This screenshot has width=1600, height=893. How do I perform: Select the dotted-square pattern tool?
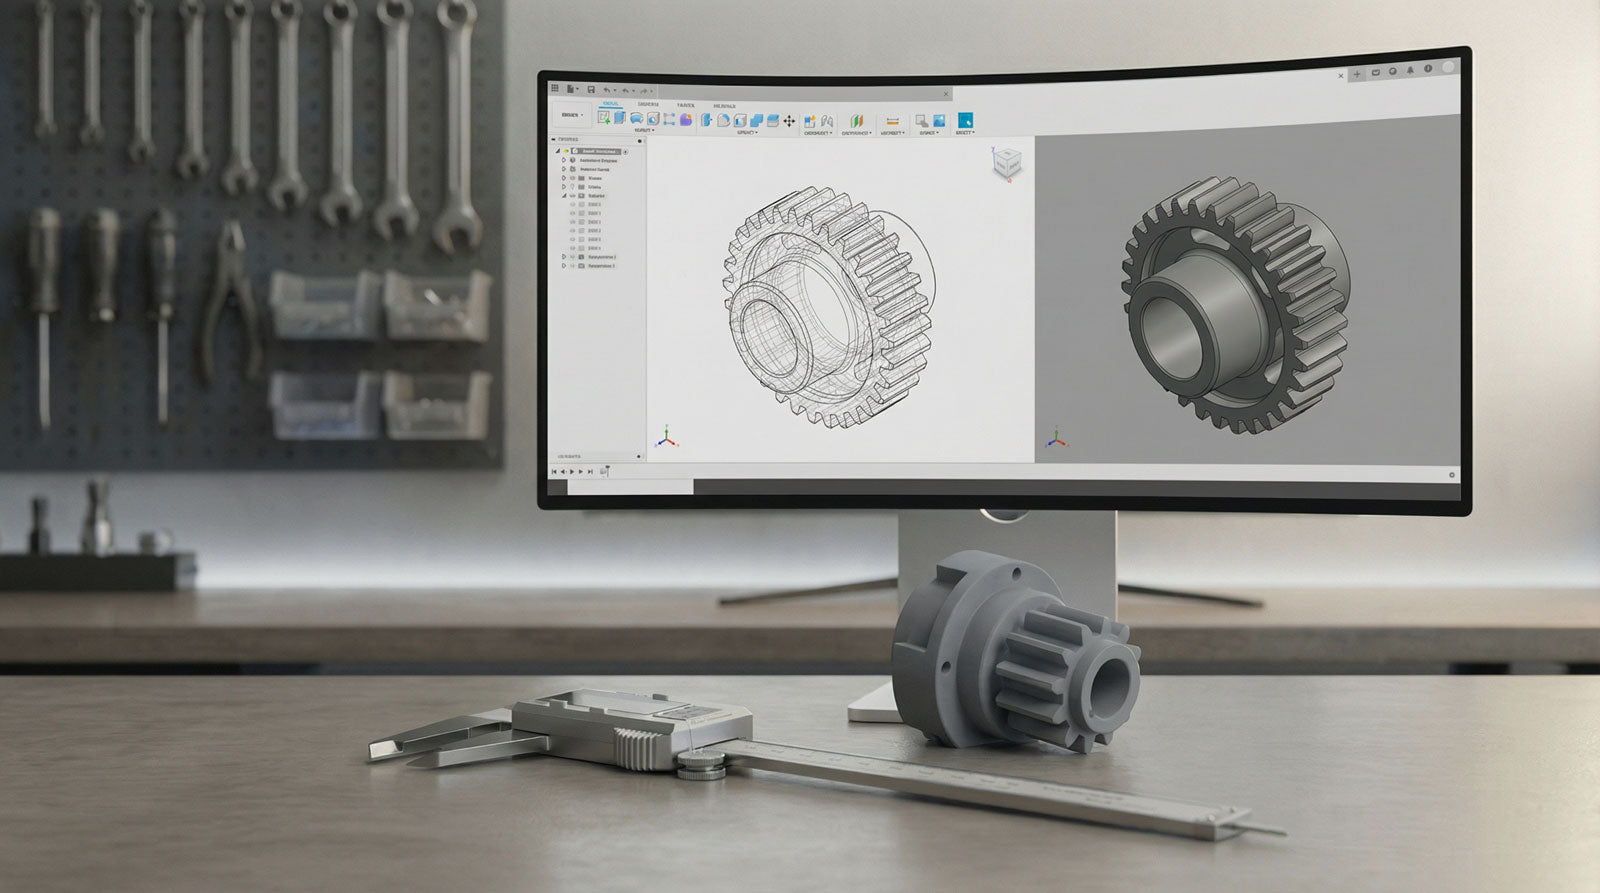(669, 119)
